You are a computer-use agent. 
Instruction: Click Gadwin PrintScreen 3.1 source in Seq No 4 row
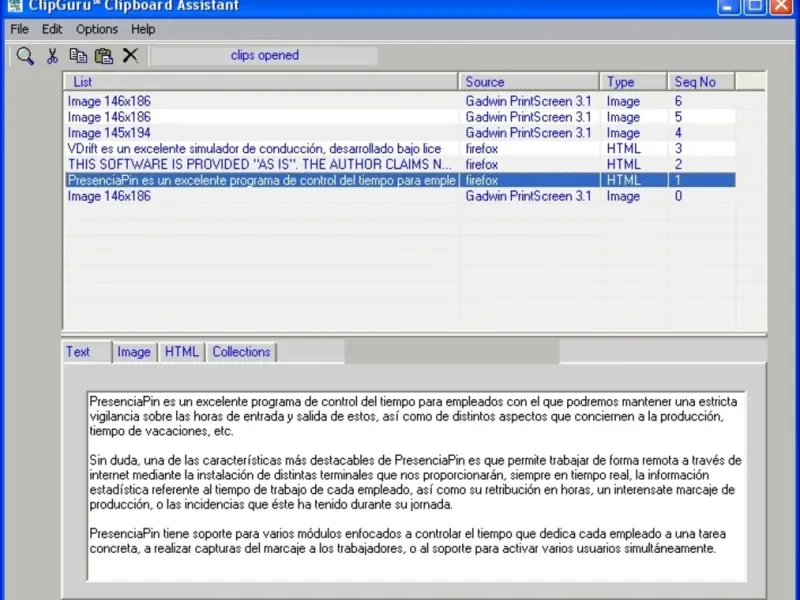point(528,133)
